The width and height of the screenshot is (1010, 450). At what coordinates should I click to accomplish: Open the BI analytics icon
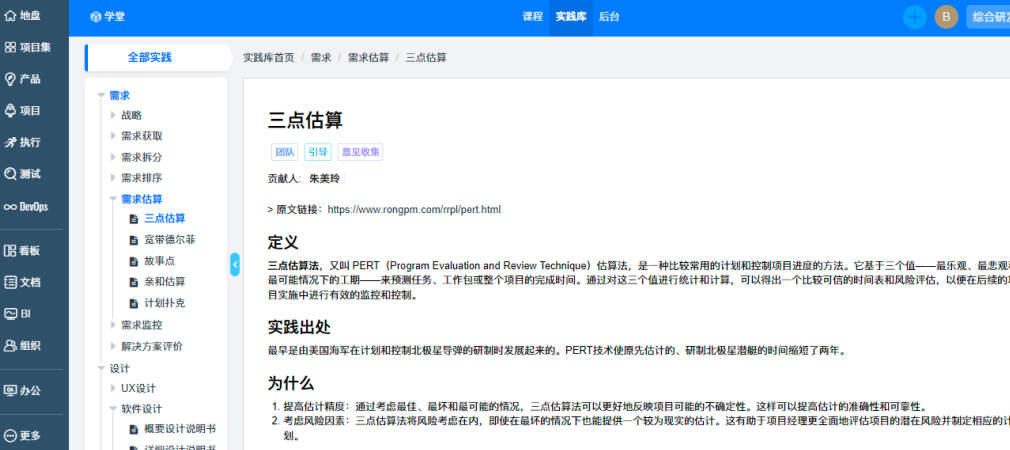pos(11,314)
